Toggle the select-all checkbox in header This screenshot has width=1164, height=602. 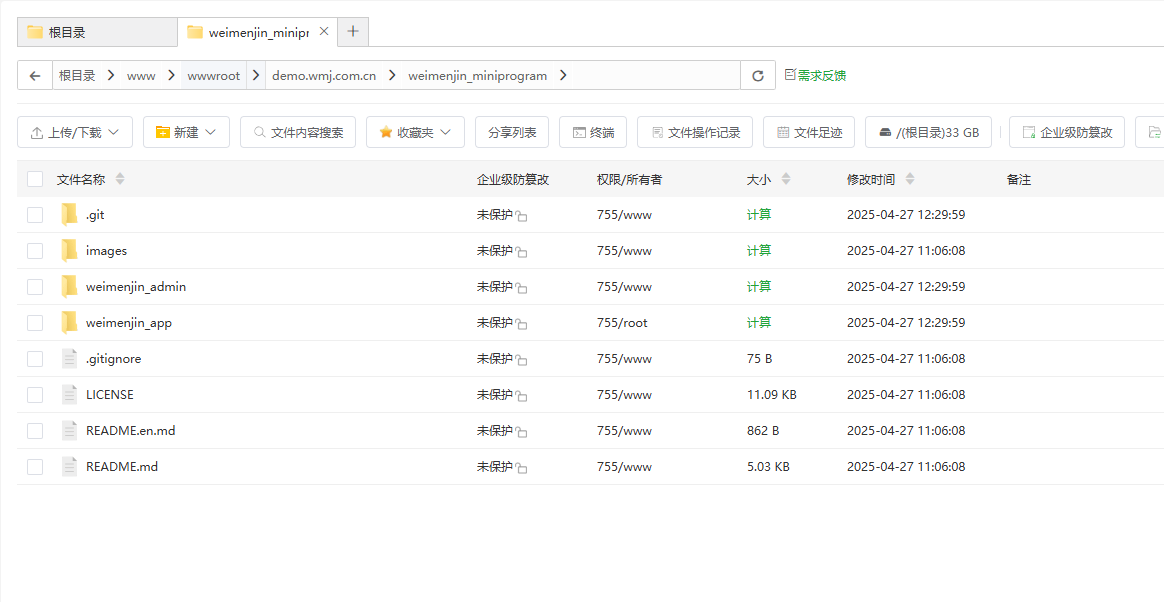35,179
